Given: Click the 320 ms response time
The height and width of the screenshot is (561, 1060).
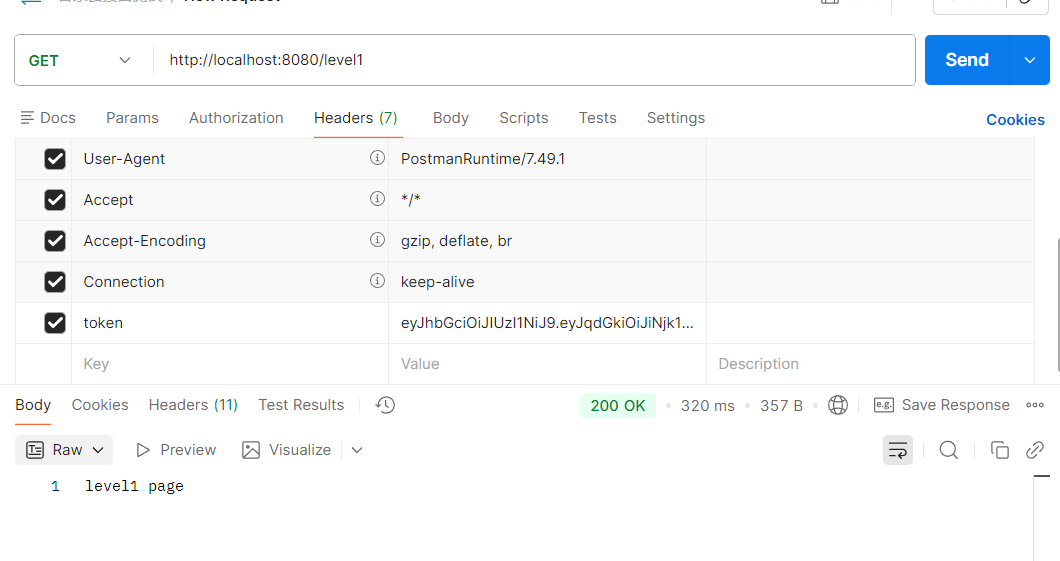Looking at the screenshot, I should click(707, 406).
